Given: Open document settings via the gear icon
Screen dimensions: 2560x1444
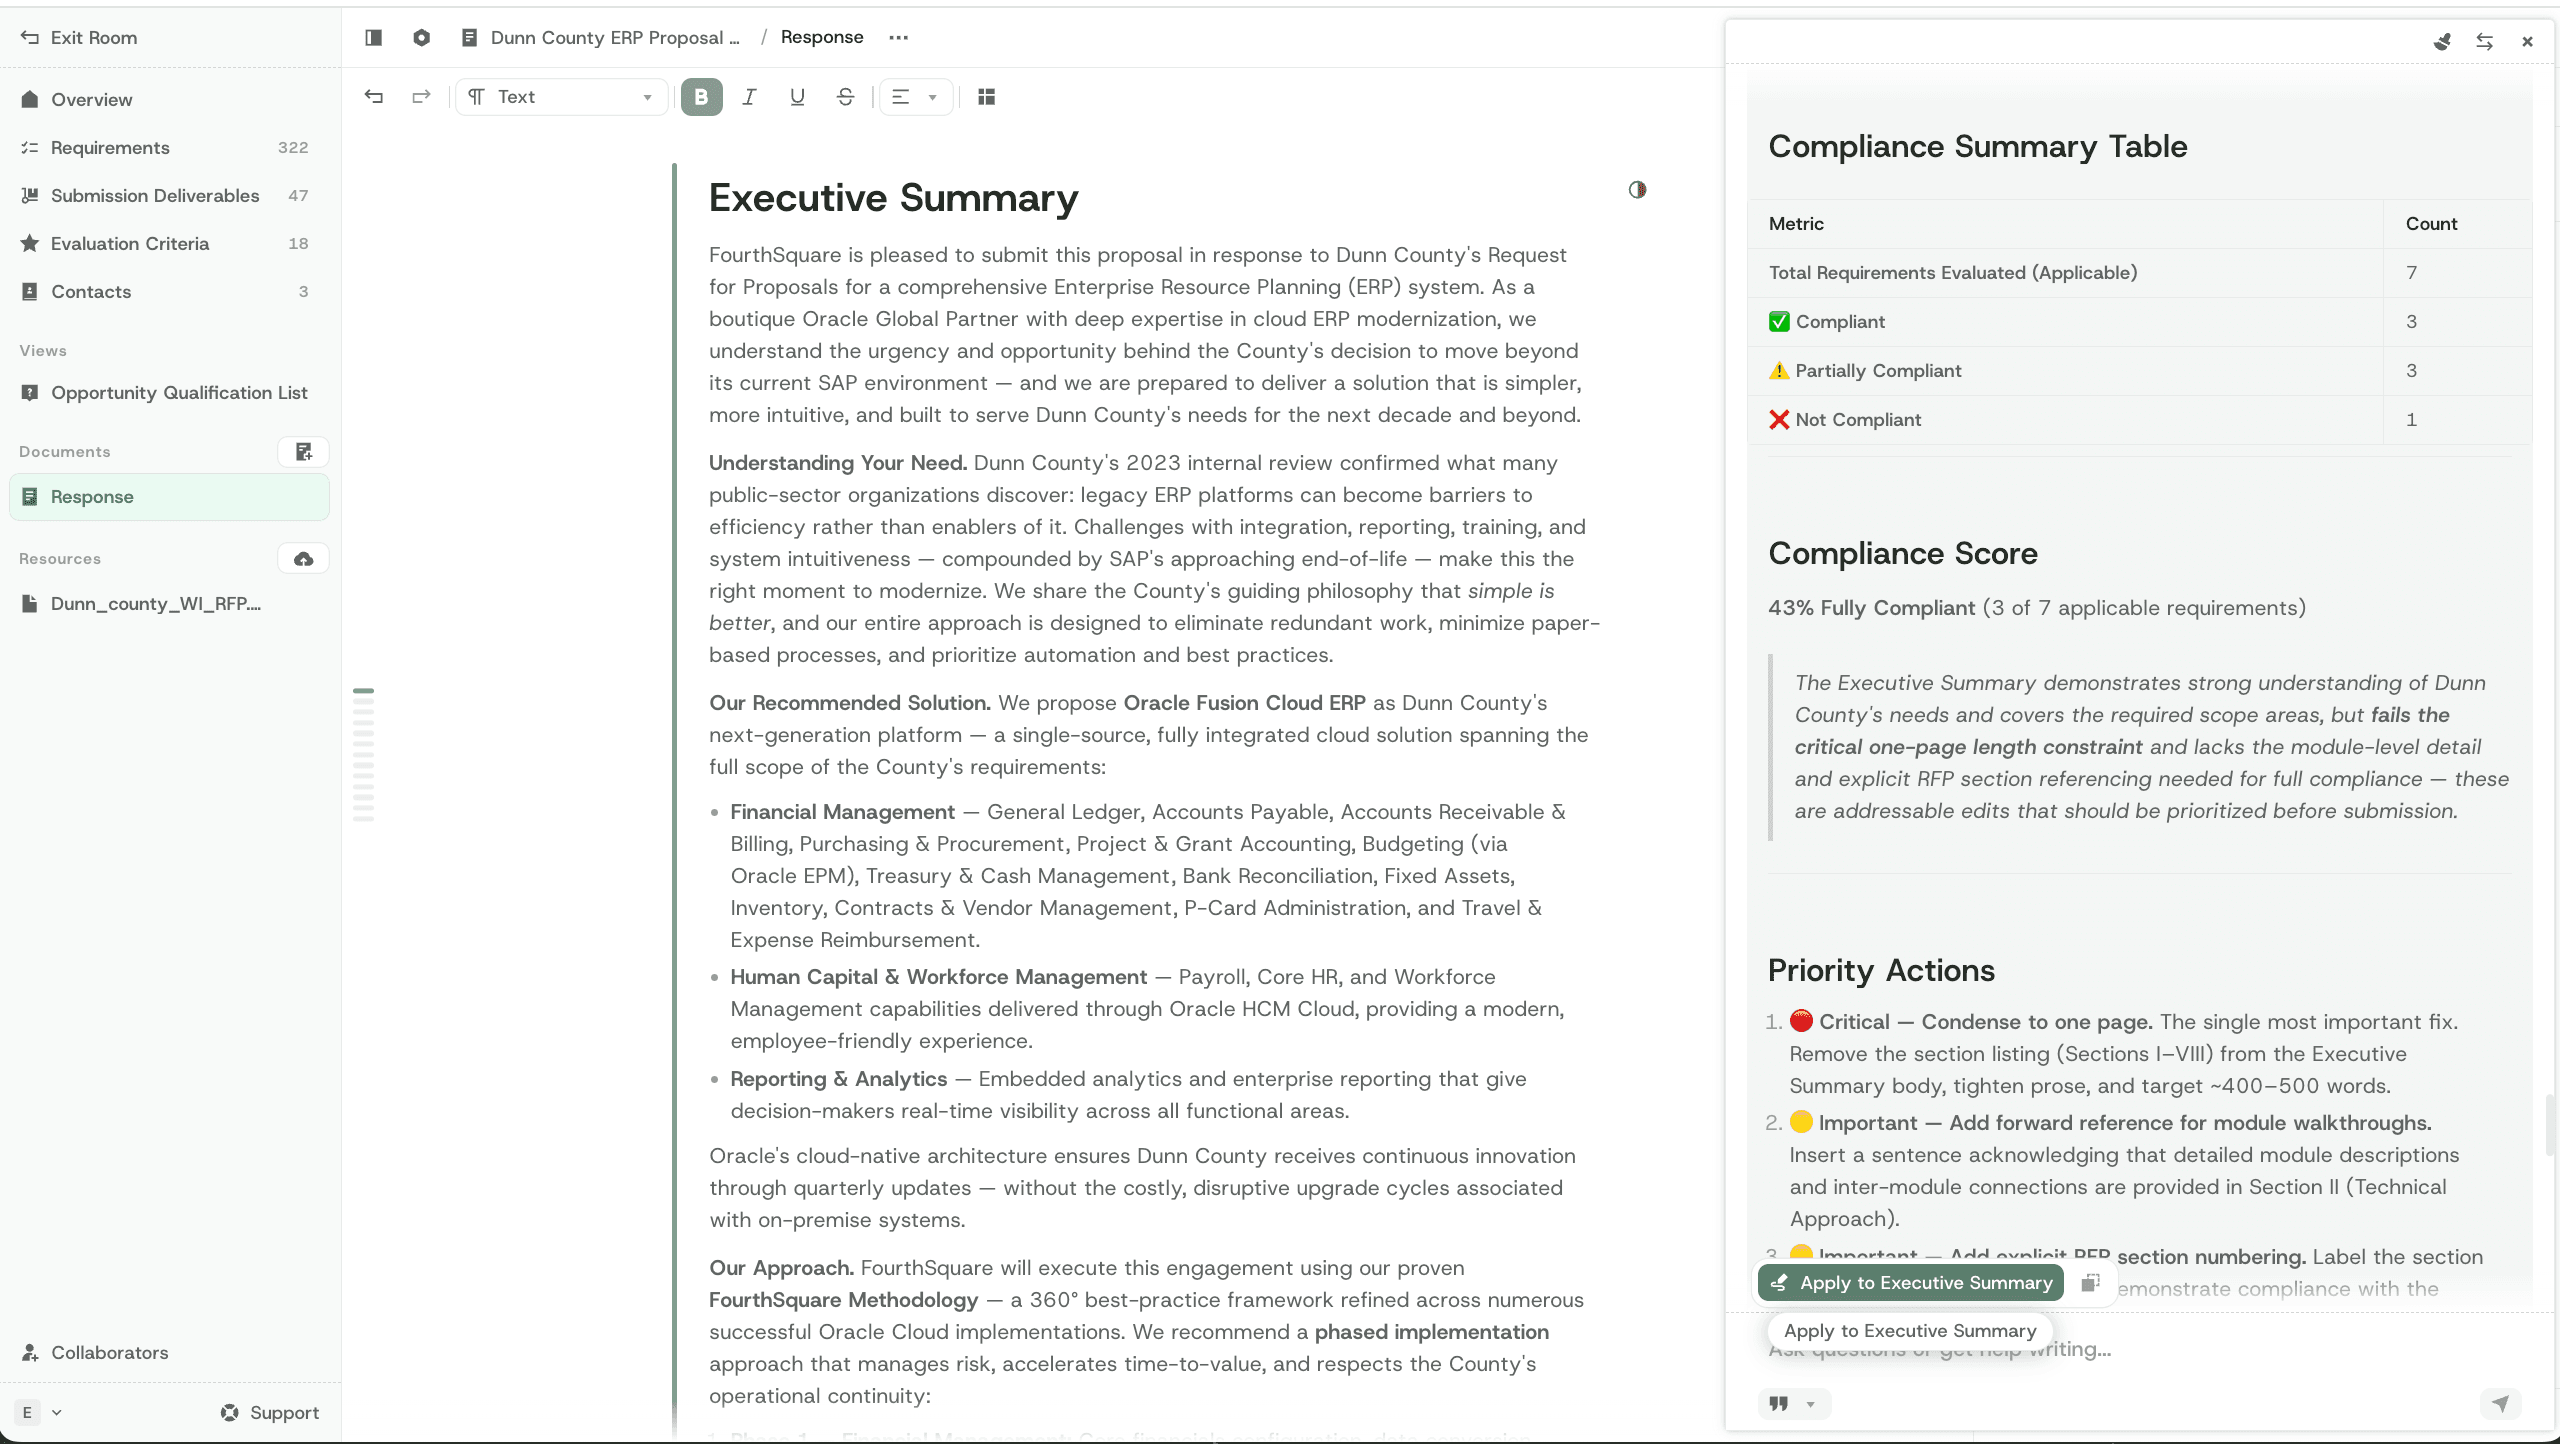Looking at the screenshot, I should (421, 37).
